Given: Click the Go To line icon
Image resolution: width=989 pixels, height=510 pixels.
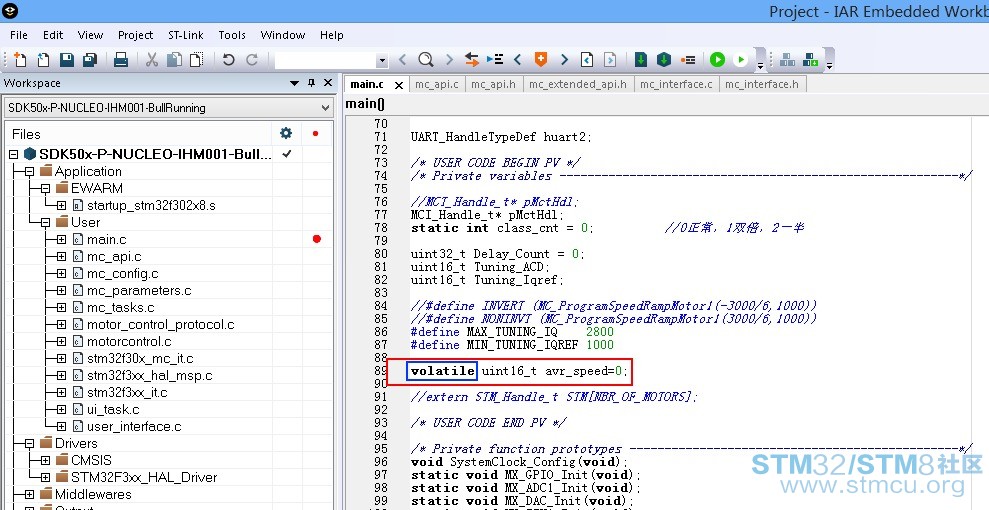Looking at the screenshot, I should [x=495, y=60].
